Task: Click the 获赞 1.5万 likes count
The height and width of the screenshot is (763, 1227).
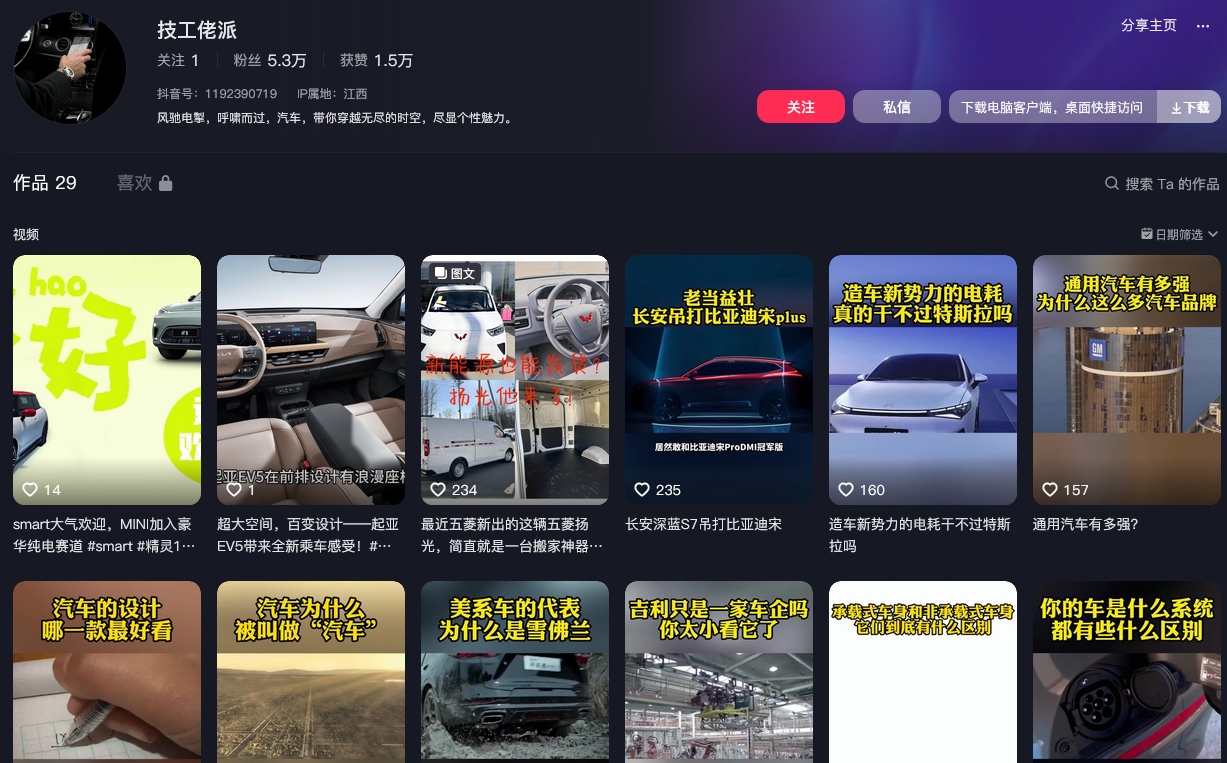Action: [376, 60]
